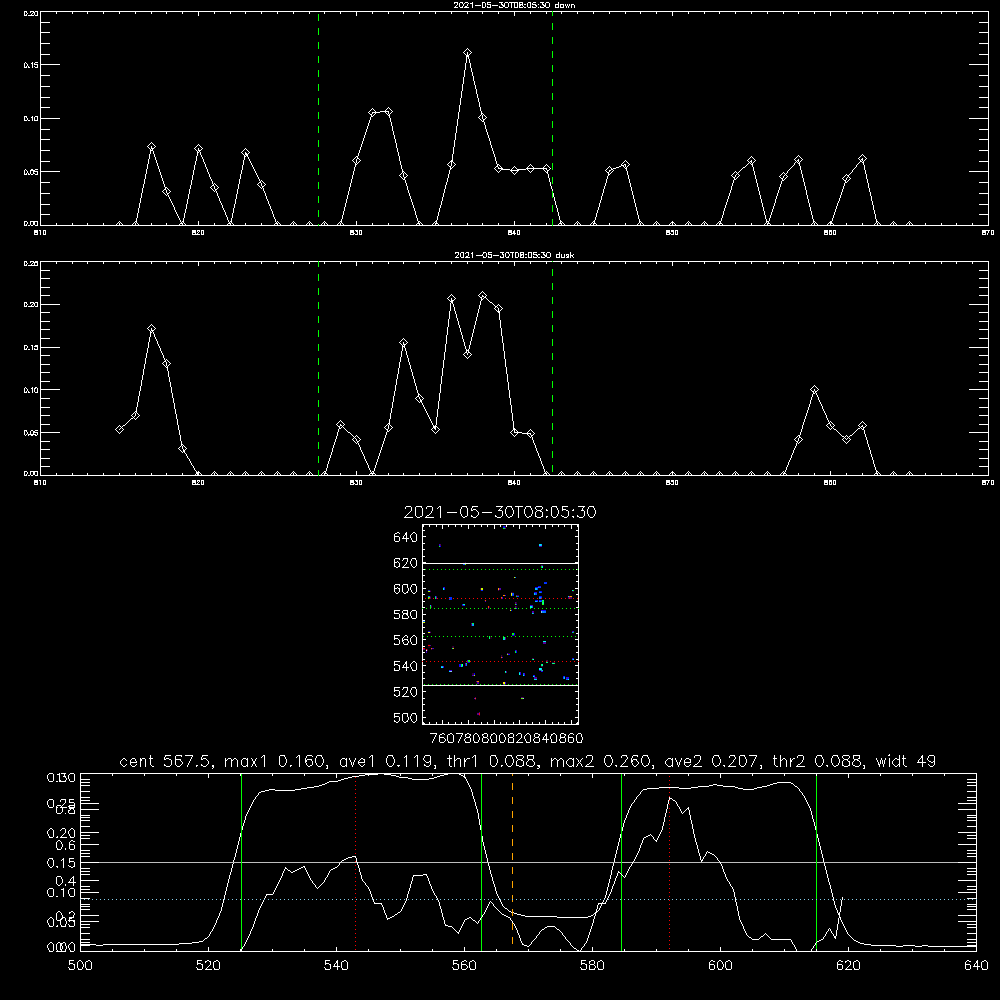Click the red dotted line near 592 in bottom plot
The width and height of the screenshot is (1000, 1000).
coord(669,861)
